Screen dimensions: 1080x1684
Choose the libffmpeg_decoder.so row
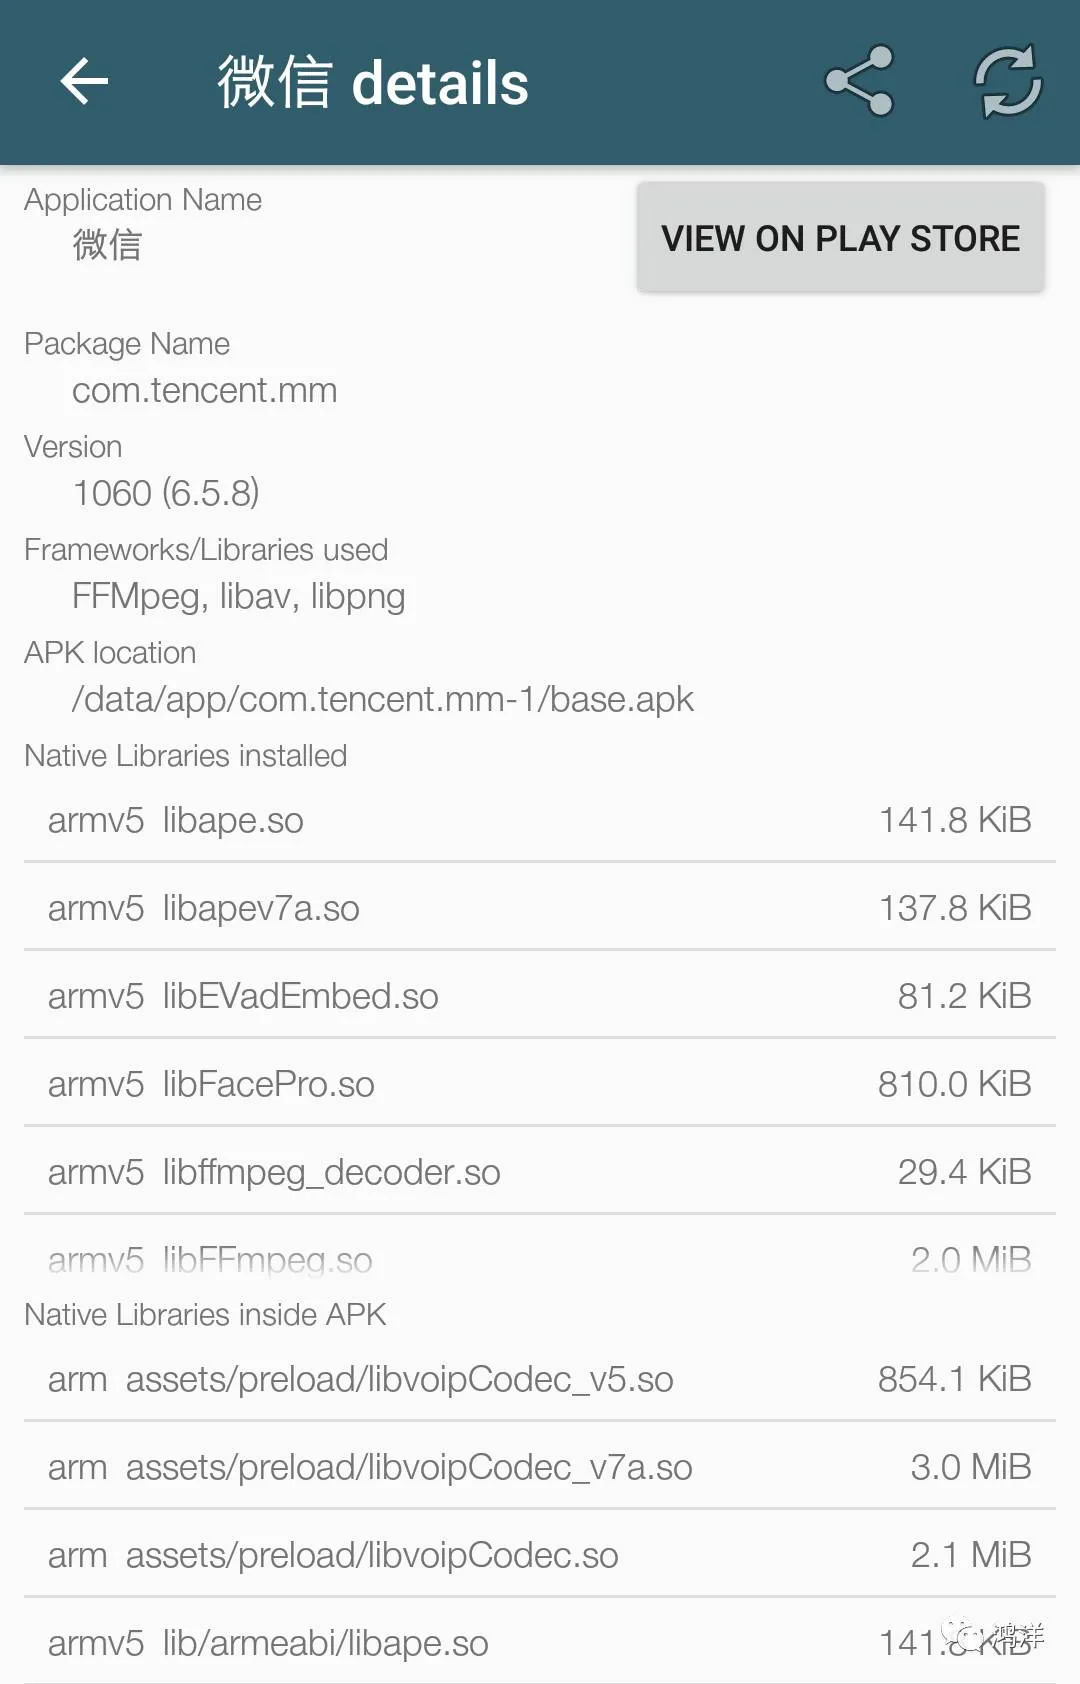coord(540,1172)
